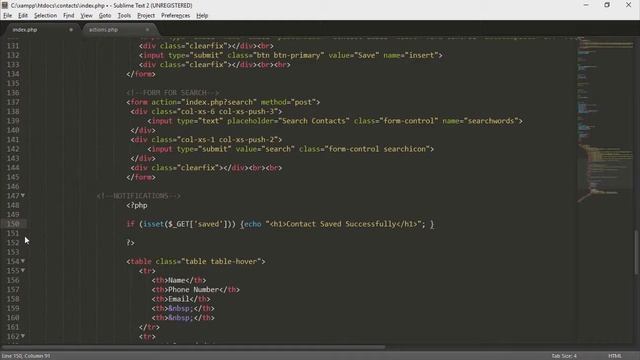
Task: Open the View menu
Action: (x=87, y=16)
